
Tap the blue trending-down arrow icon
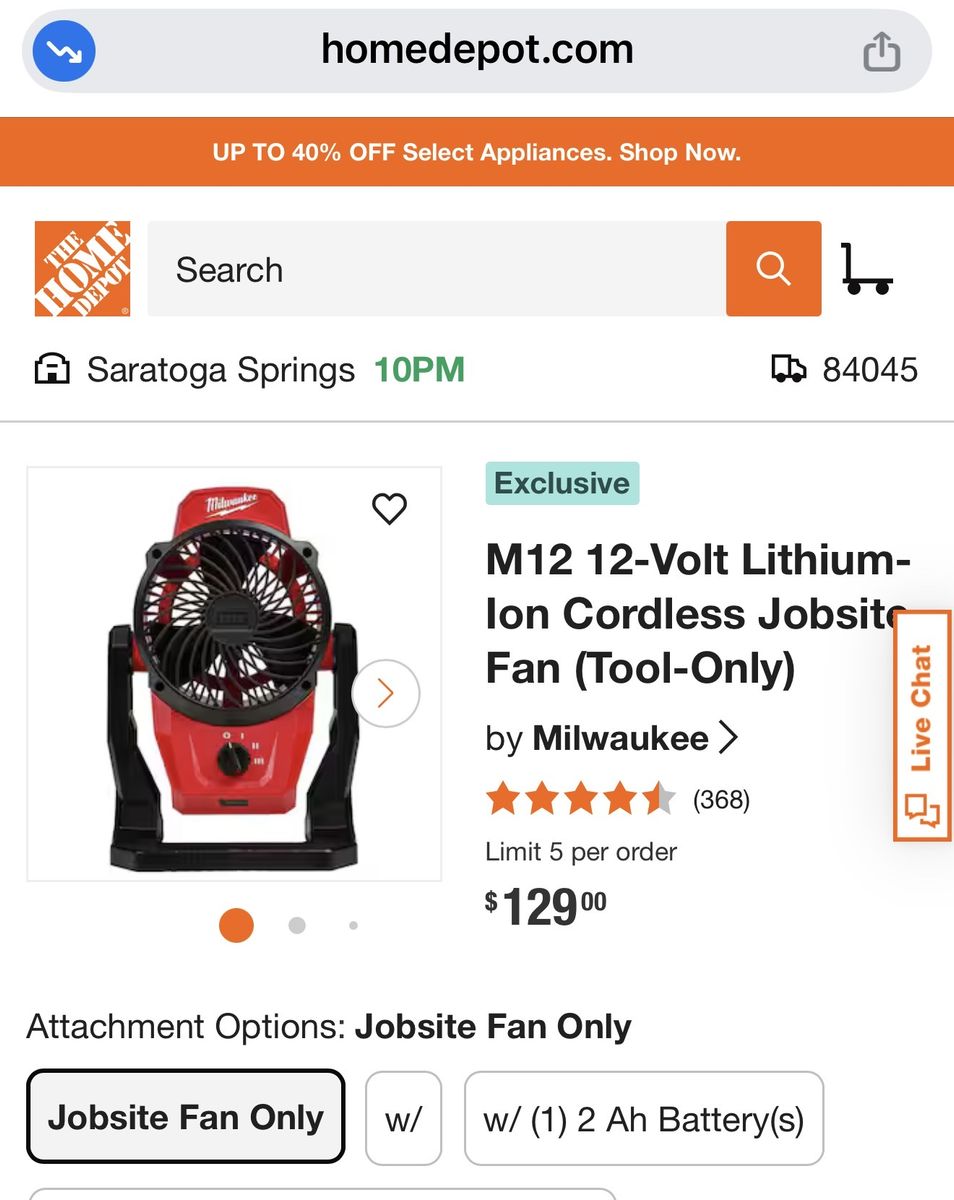click(x=64, y=51)
